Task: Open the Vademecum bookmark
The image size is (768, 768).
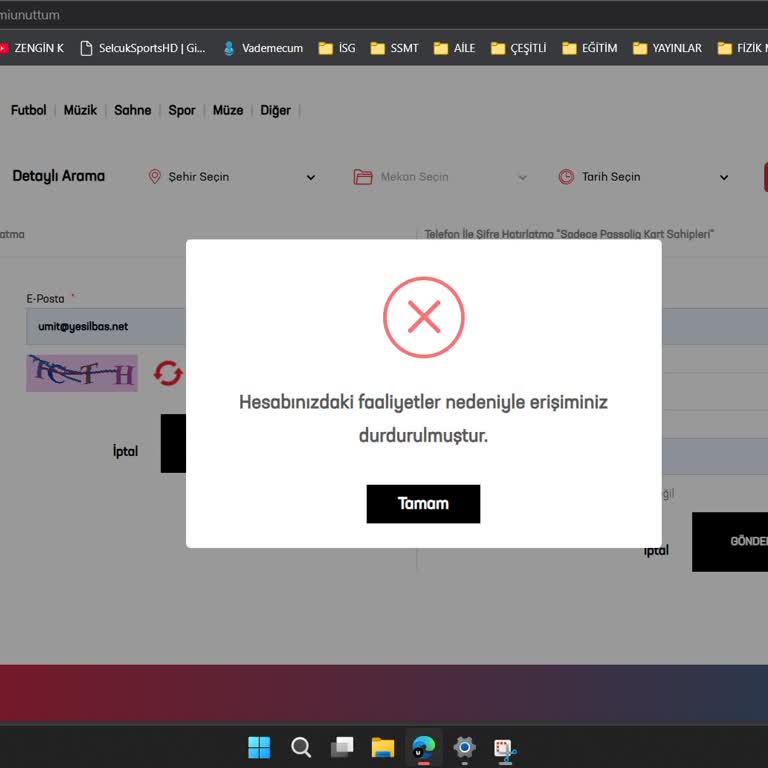Action: (263, 48)
